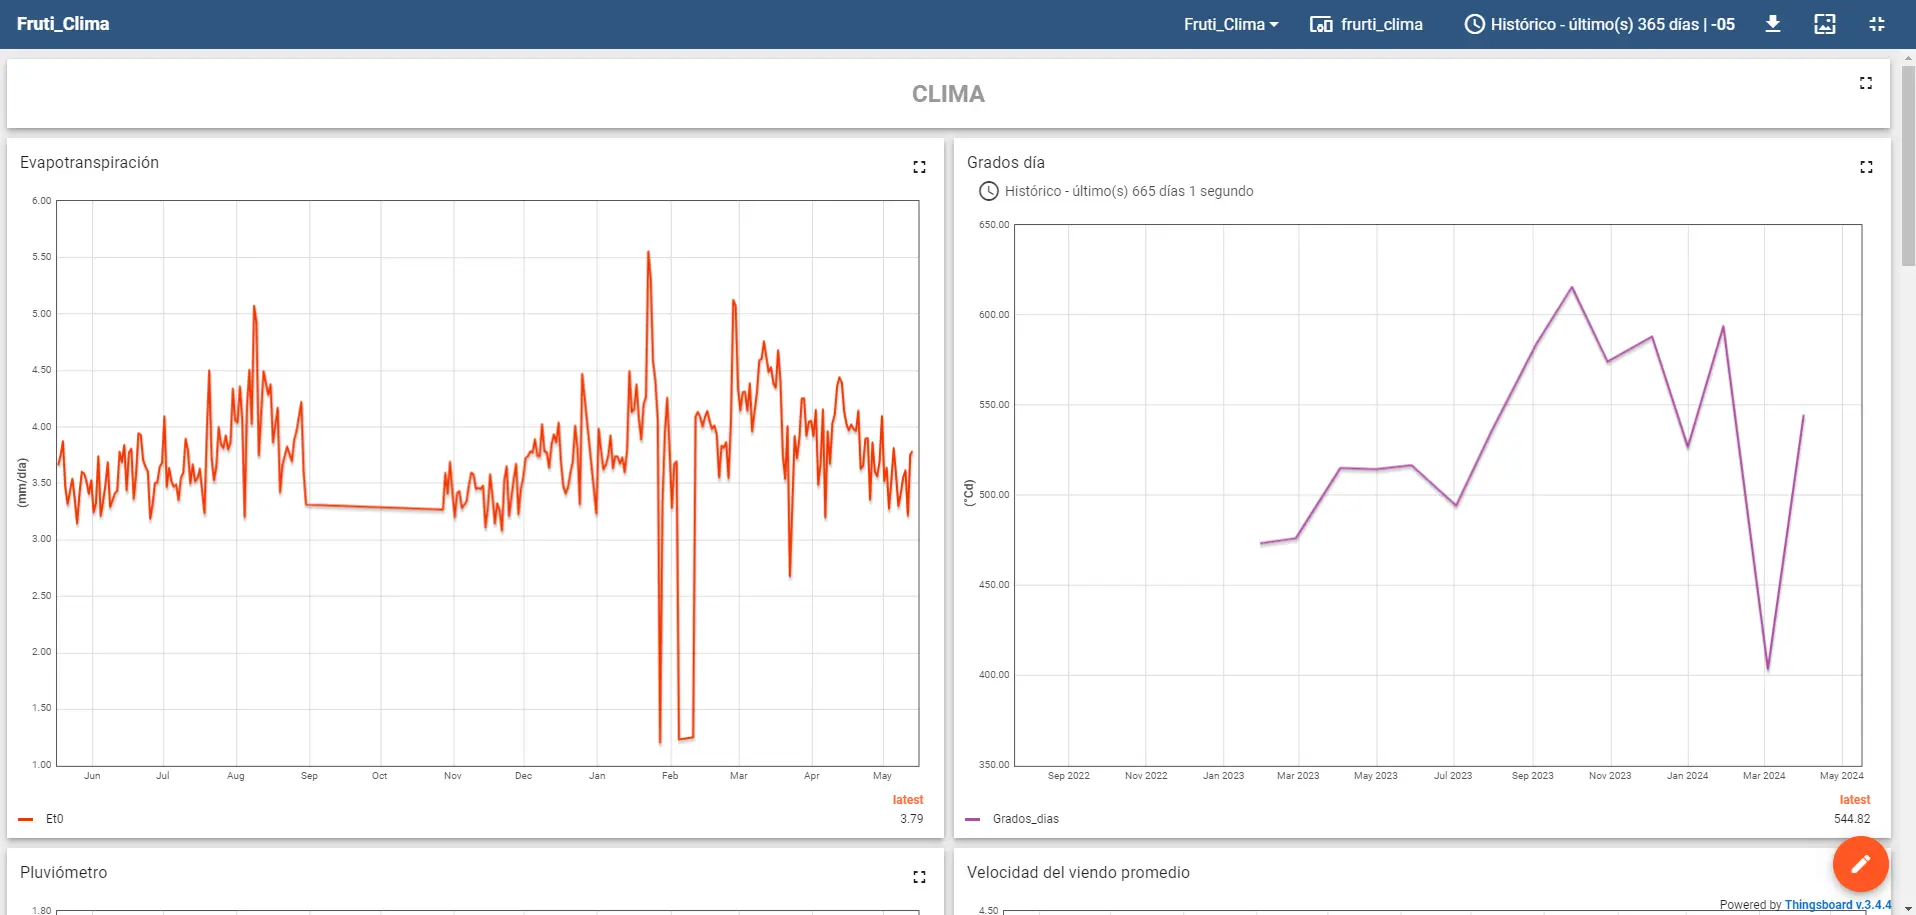
Task: Toggle the Grados_dias legend series
Action: point(1026,819)
